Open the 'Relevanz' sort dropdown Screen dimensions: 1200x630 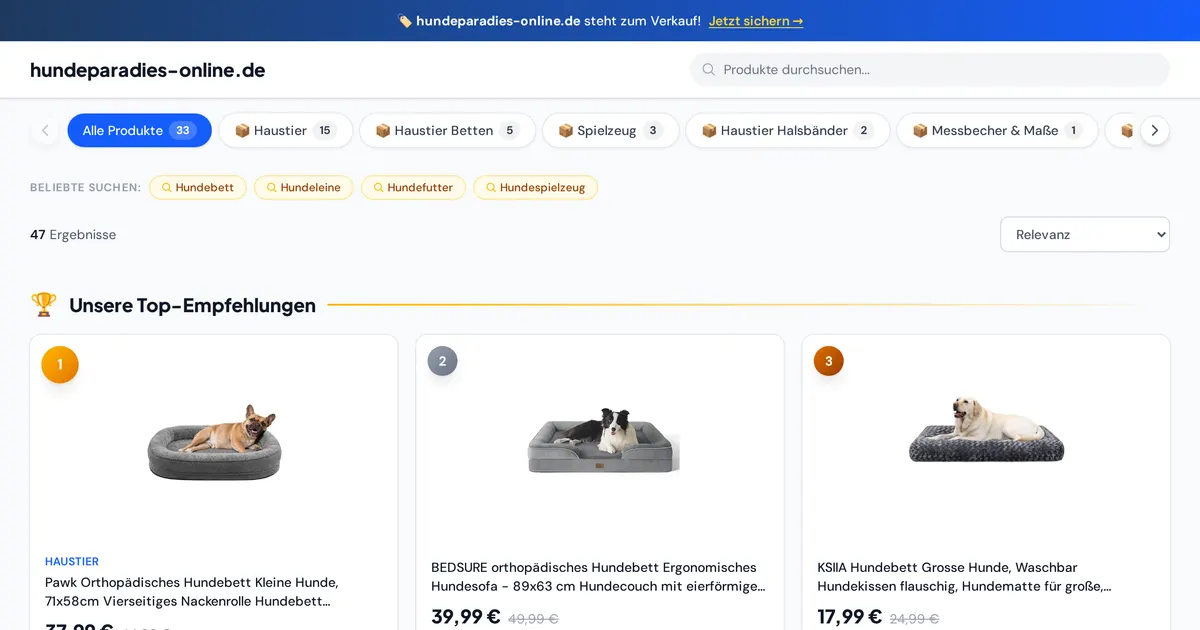click(1085, 234)
